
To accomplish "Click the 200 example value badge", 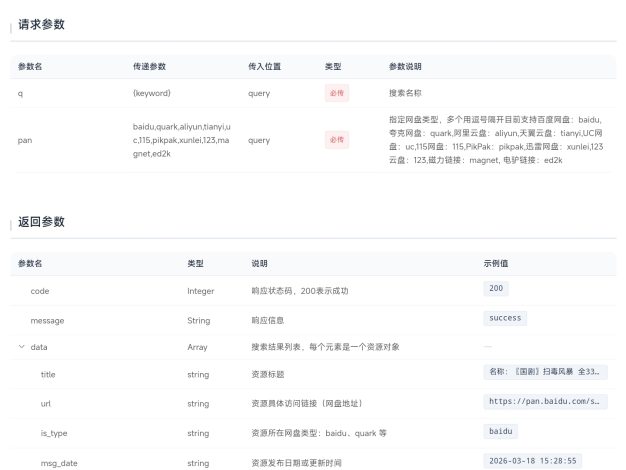I will (x=496, y=288).
